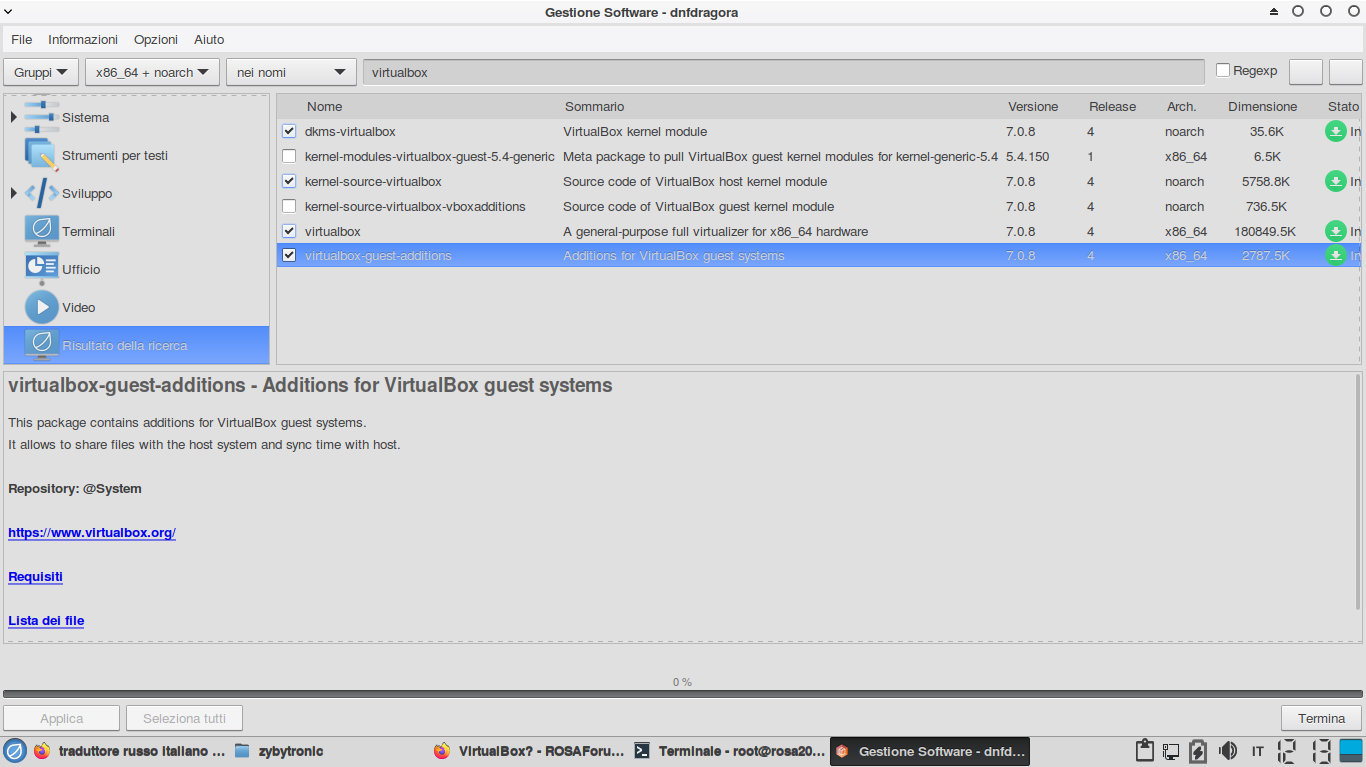Screen dimensions: 1366x767
Task: Click the Terminali monitor icon
Action: click(41, 231)
